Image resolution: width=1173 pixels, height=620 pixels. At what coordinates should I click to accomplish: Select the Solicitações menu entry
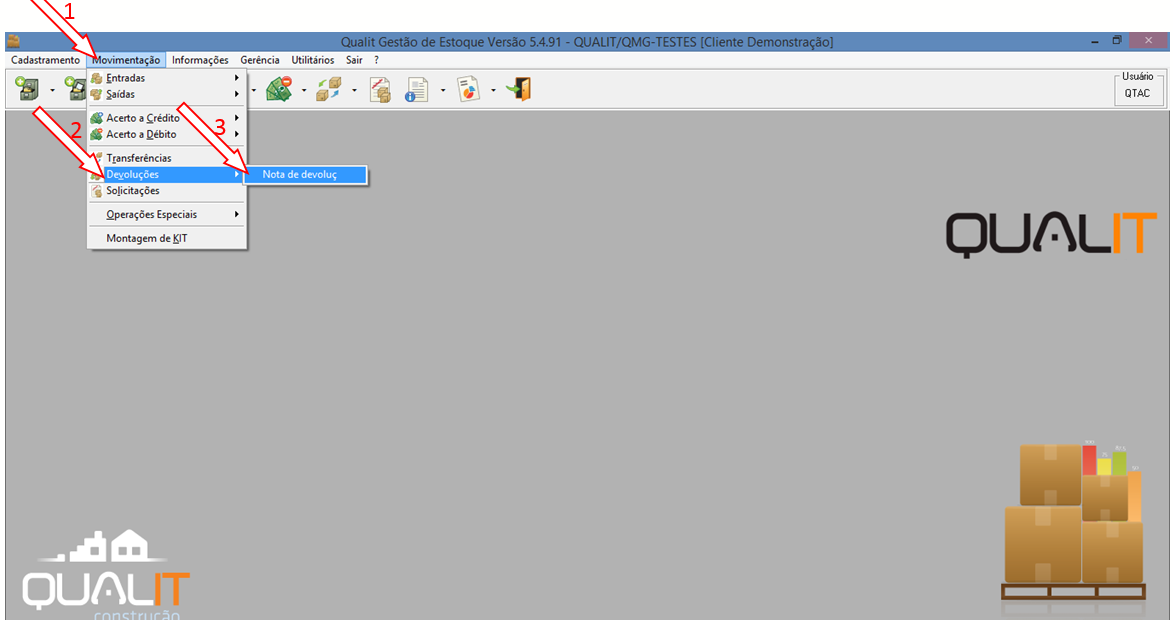click(167, 191)
